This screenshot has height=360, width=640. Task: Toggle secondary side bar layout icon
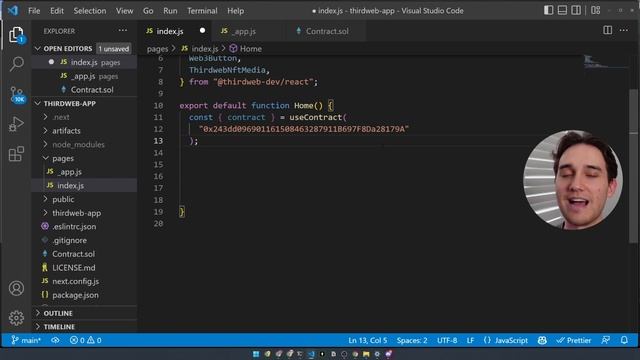pos(576,10)
